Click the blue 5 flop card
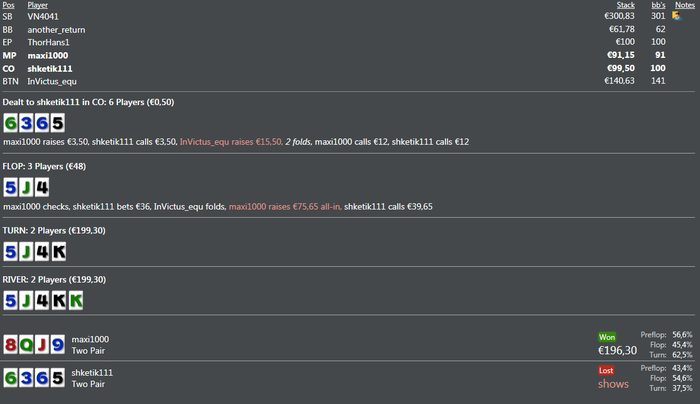This screenshot has height=404, width=700. [x=10, y=186]
